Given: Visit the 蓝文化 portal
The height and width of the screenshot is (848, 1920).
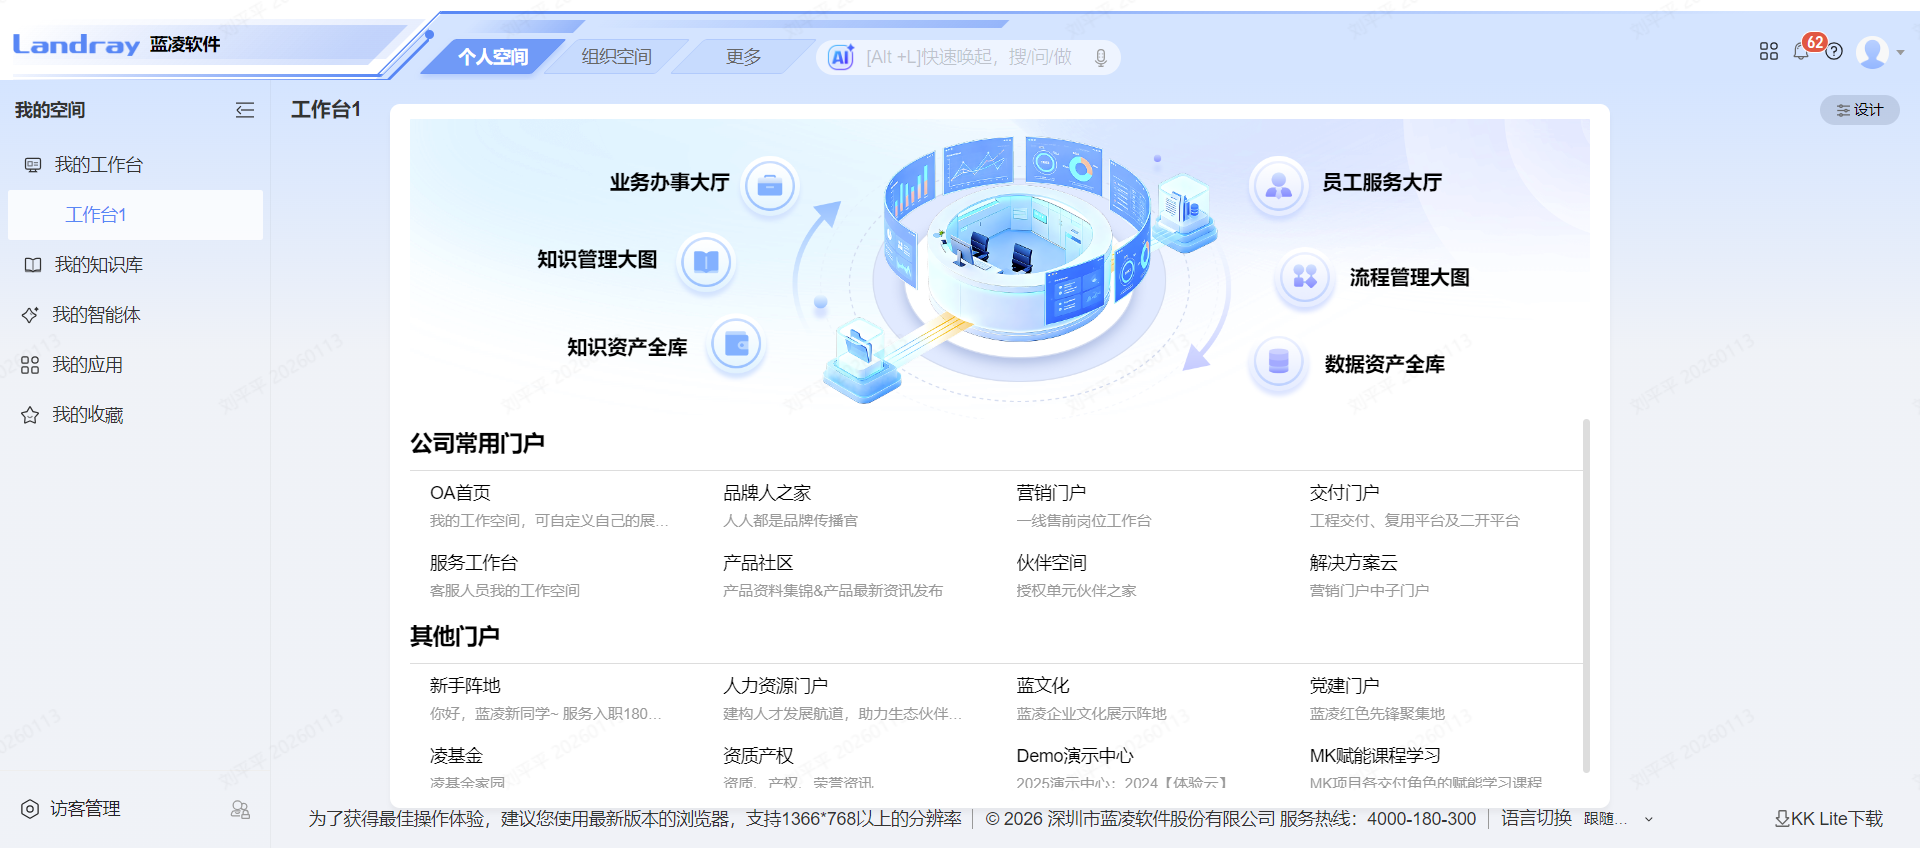Looking at the screenshot, I should tap(1043, 686).
